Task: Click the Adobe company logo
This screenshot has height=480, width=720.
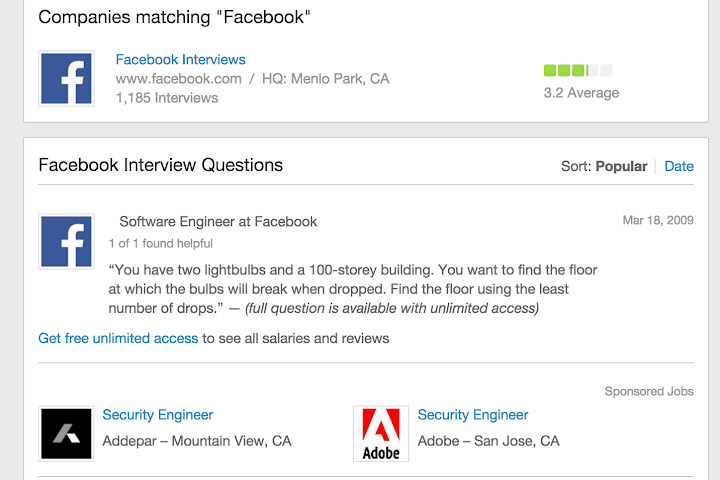Action: pos(381,433)
